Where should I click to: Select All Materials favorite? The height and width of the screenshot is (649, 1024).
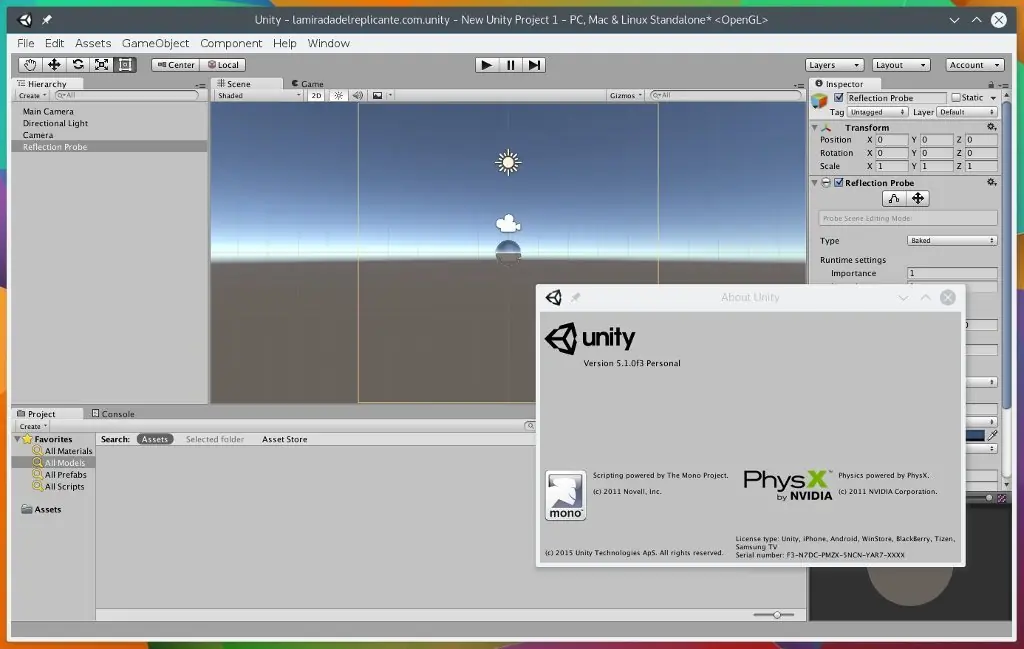[68, 451]
